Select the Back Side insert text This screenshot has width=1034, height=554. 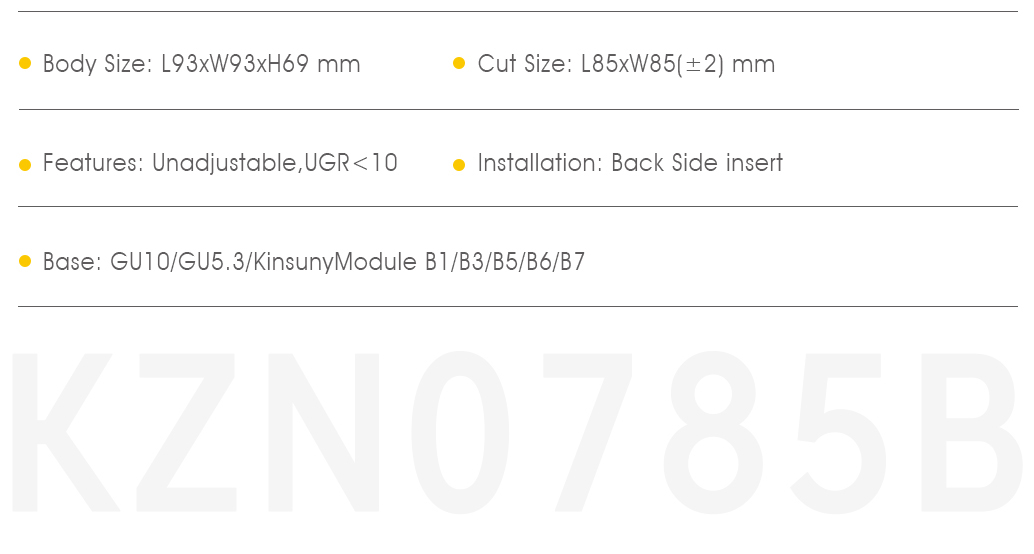coord(697,163)
